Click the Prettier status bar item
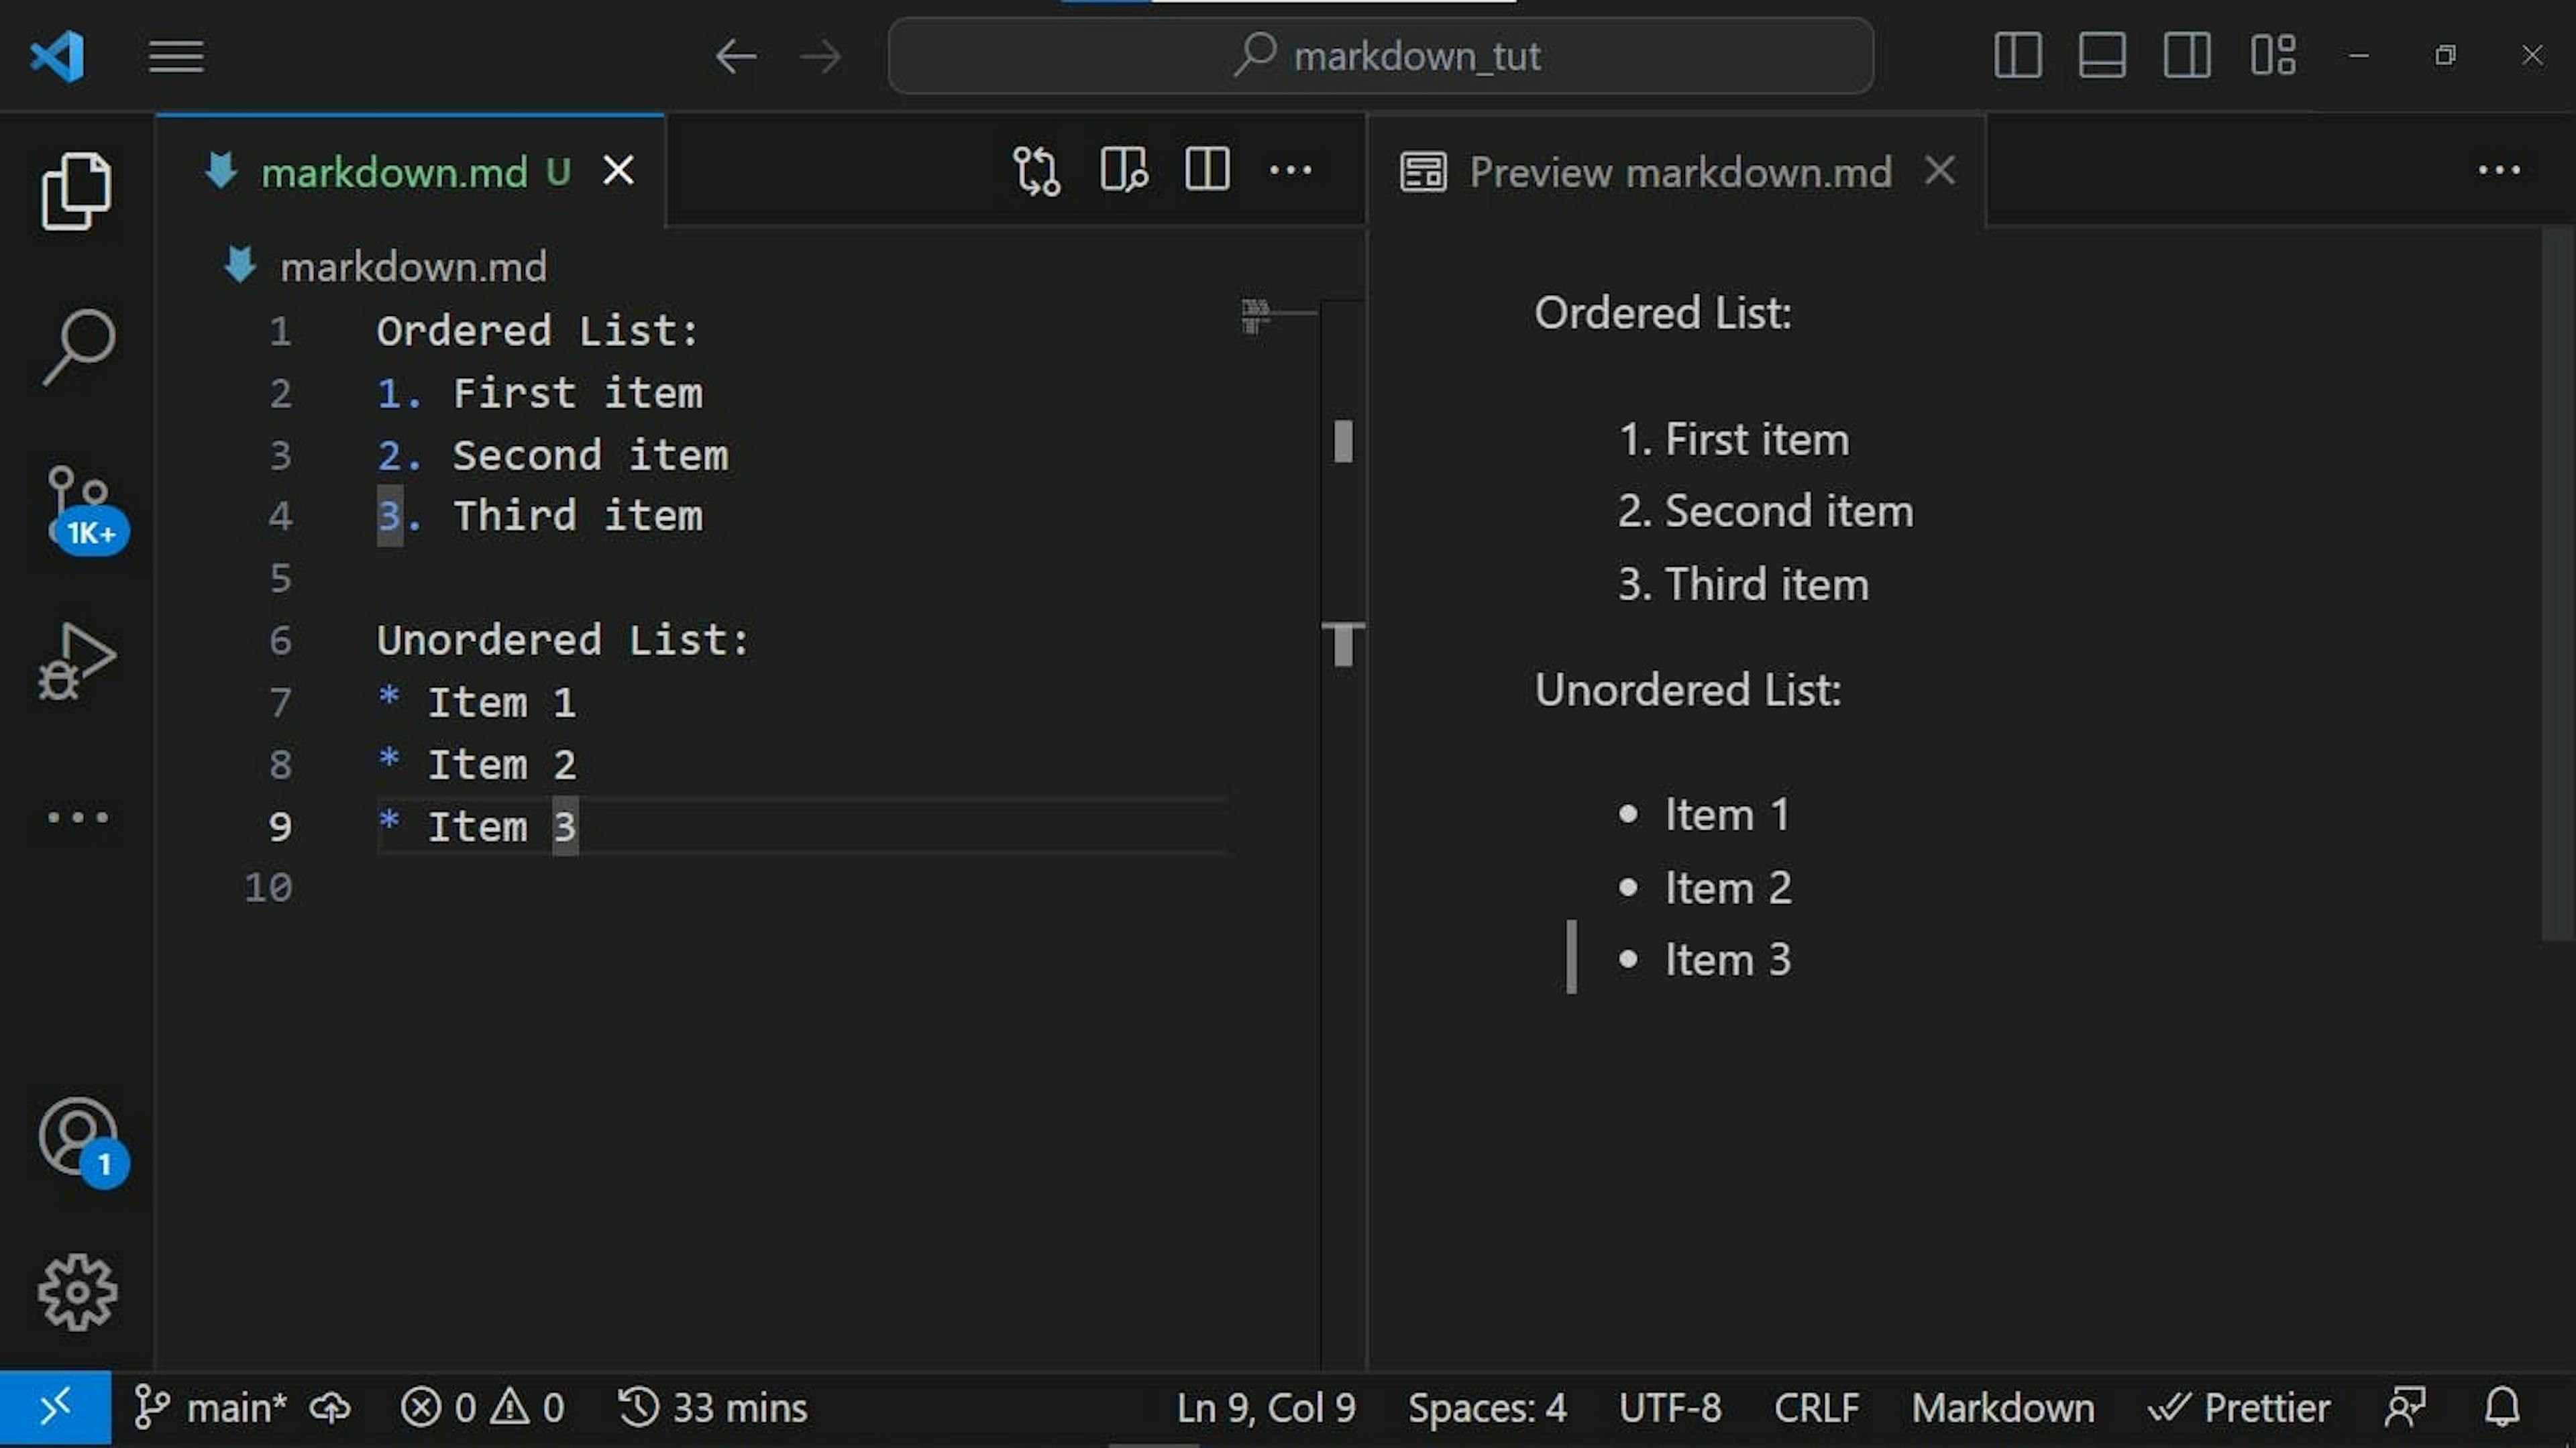Screen dimensions: 2576x1448 pyautogui.click(x=2239, y=1408)
